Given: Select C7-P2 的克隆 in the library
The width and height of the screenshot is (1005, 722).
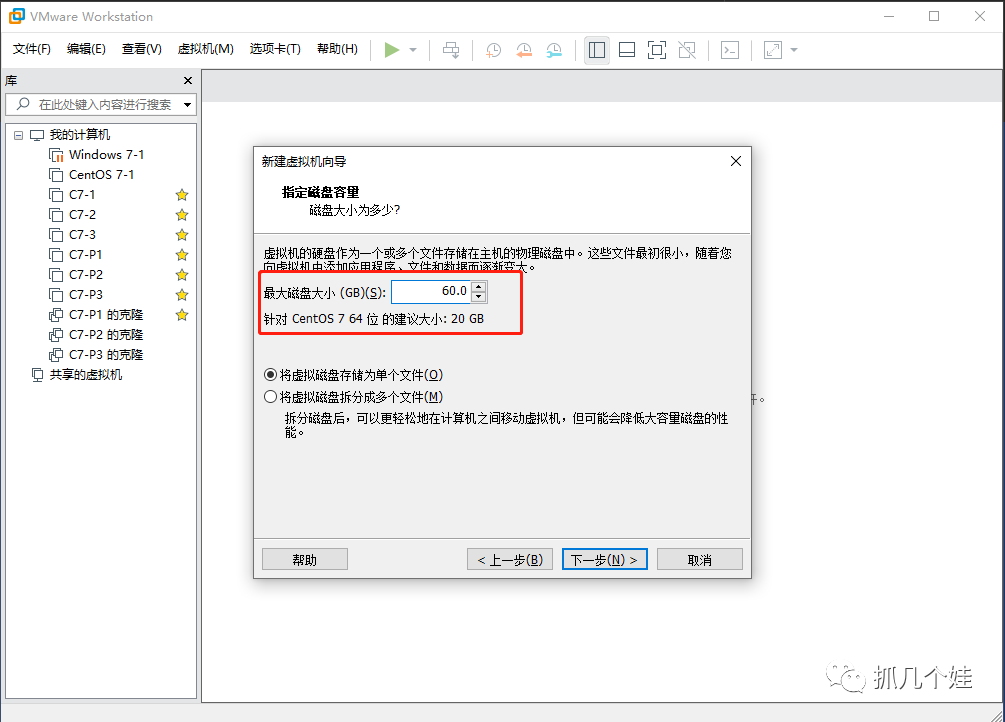Looking at the screenshot, I should (106, 335).
